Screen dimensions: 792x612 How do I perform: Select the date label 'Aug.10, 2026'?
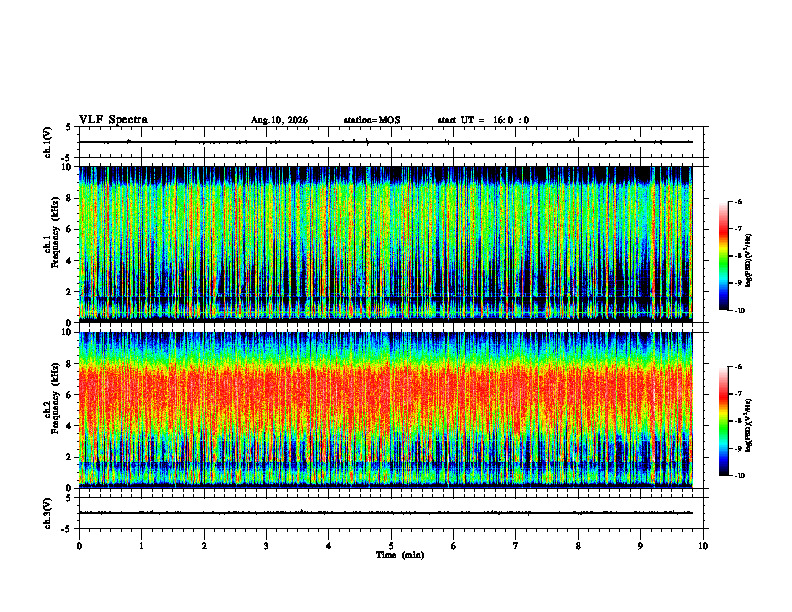pyautogui.click(x=279, y=120)
